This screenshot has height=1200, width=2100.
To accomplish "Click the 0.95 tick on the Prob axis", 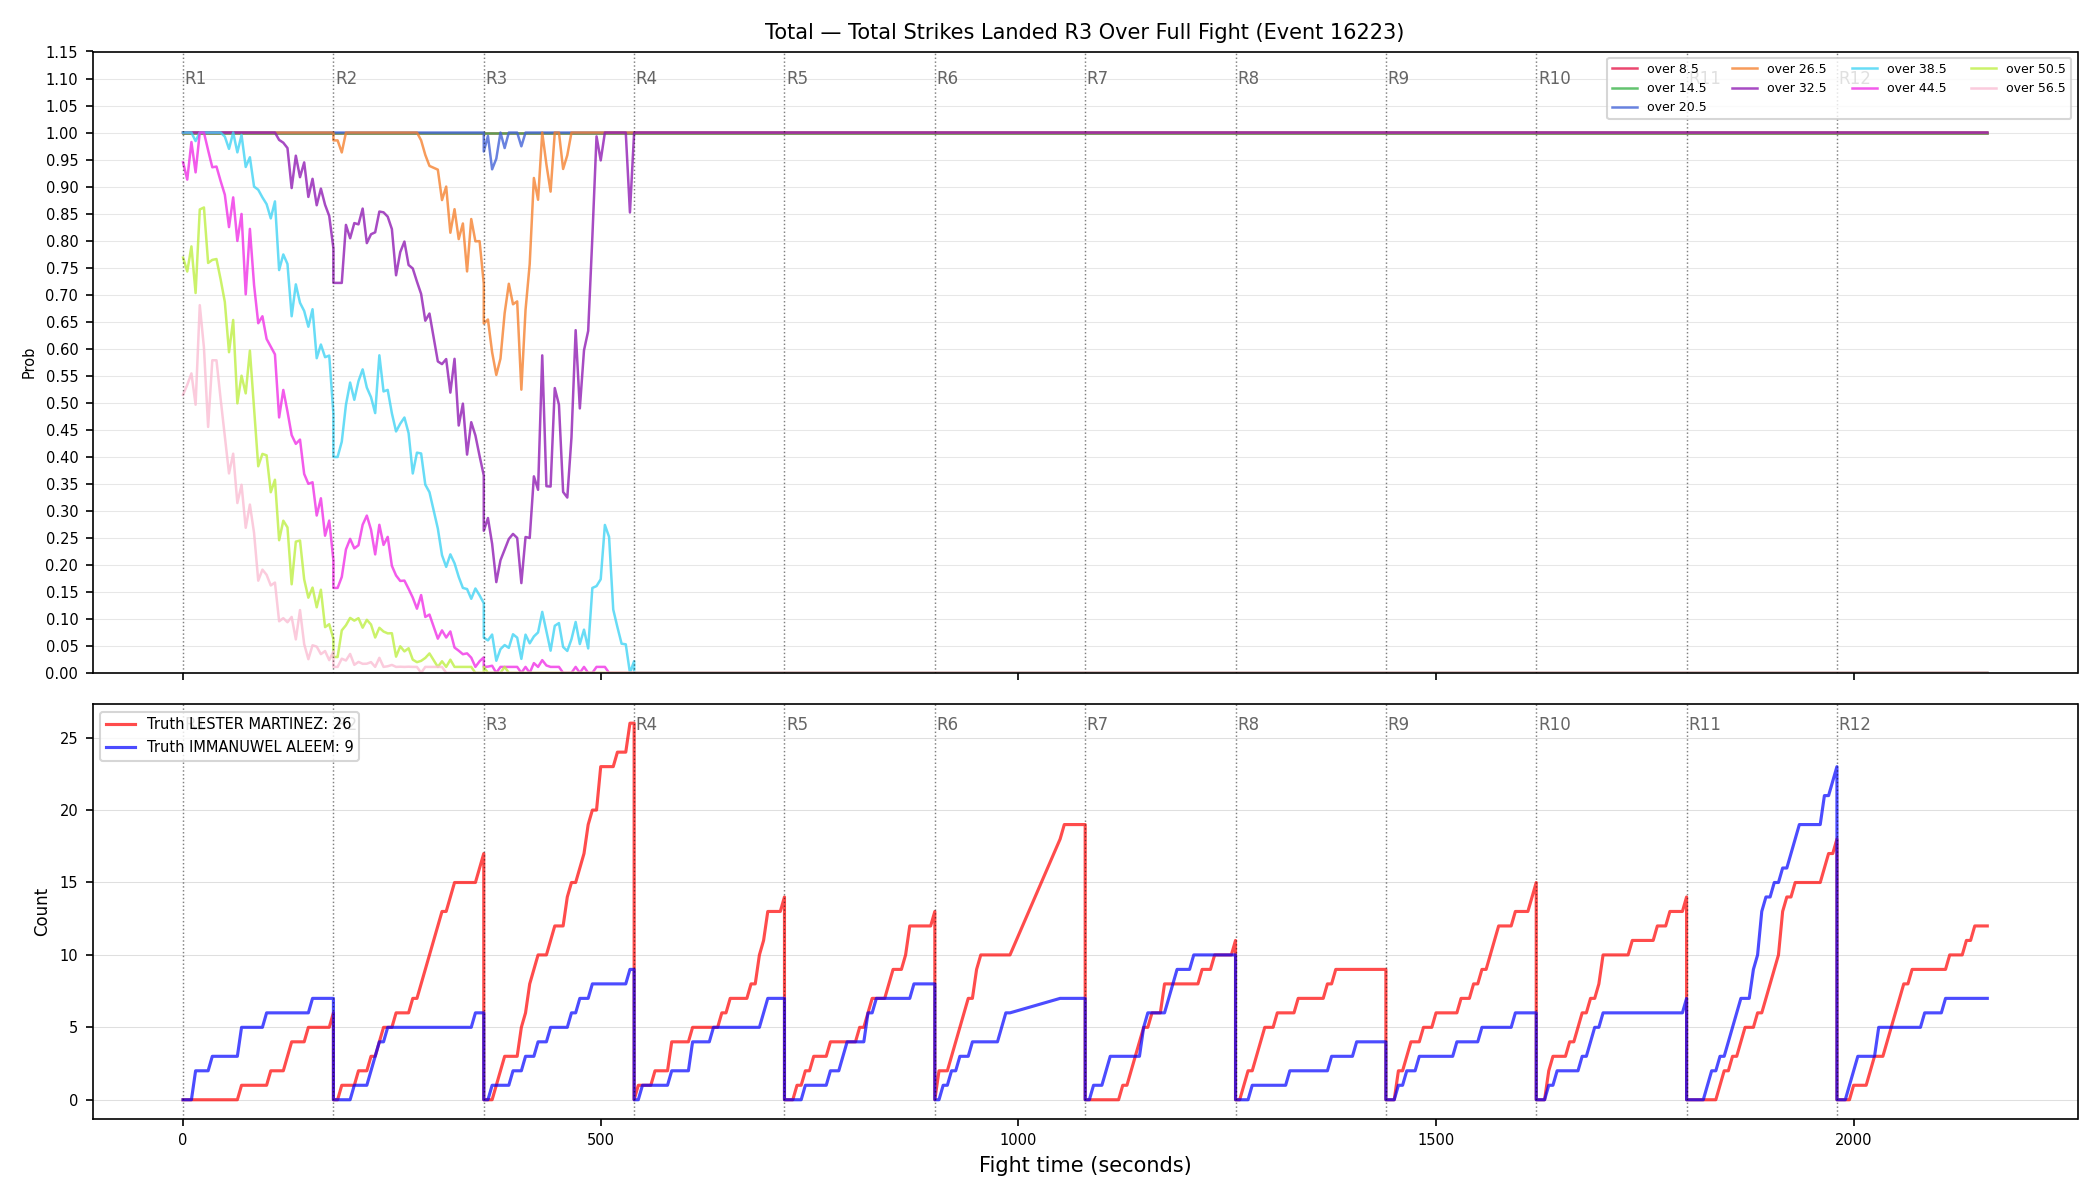I will pos(61,160).
